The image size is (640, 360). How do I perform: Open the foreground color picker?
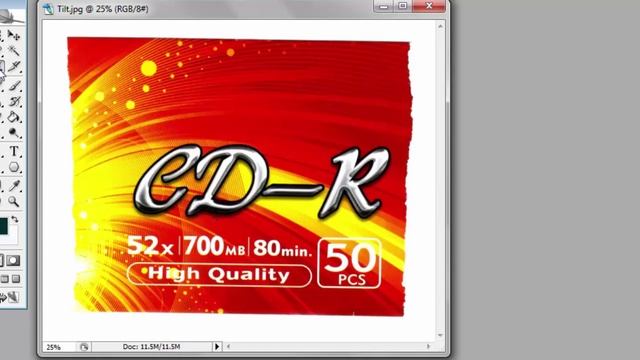click(x=3, y=226)
